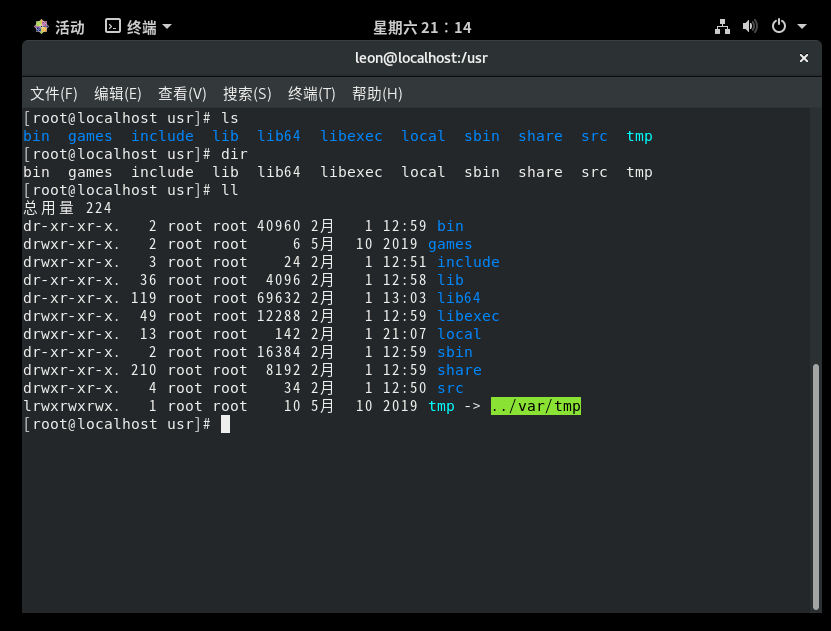Image resolution: width=831 pixels, height=631 pixels.
Task: Click blue 'games' in ls output
Action: tap(90, 137)
